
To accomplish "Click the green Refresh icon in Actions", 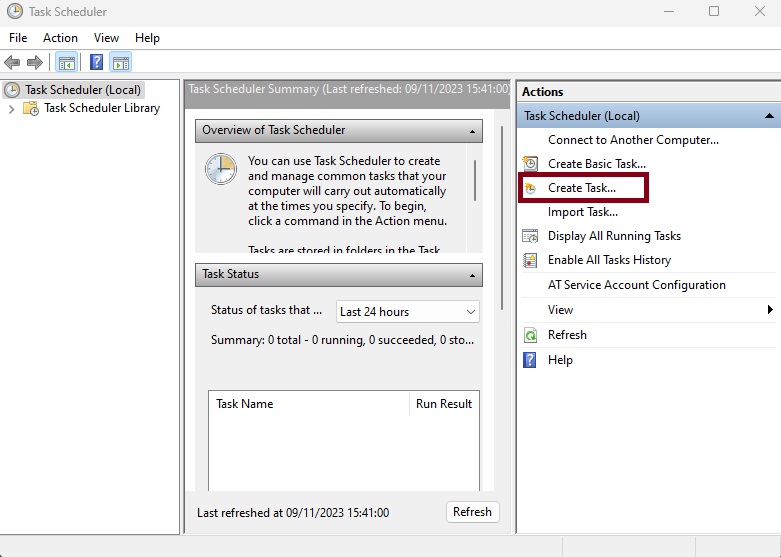I will click(x=530, y=335).
